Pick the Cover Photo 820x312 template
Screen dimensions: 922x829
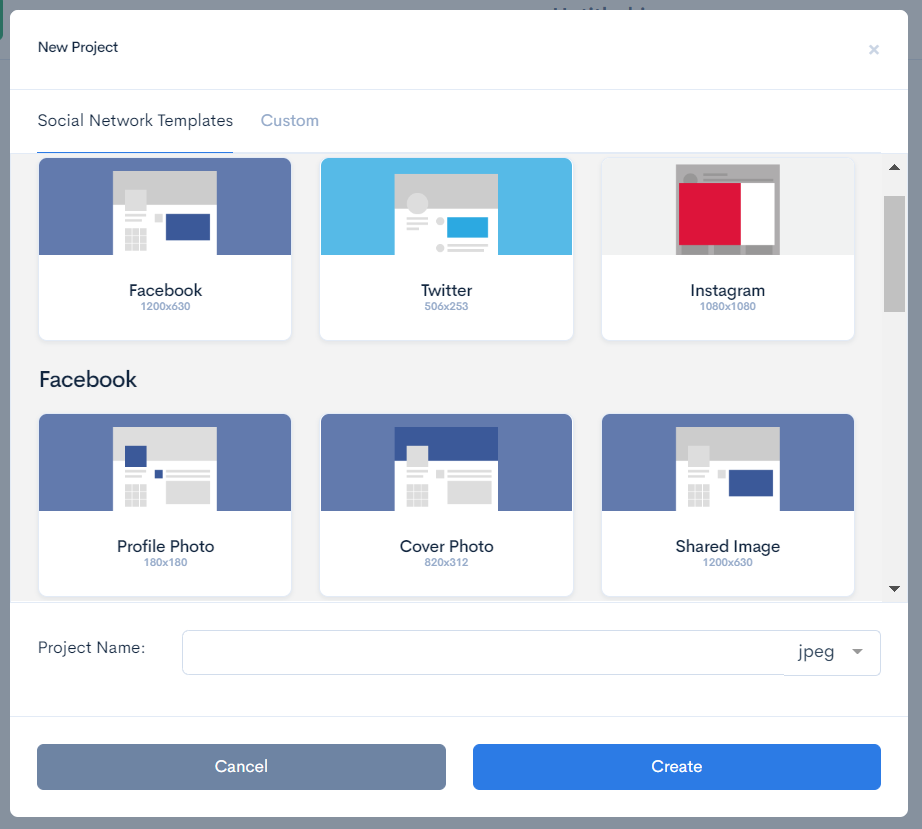click(446, 504)
